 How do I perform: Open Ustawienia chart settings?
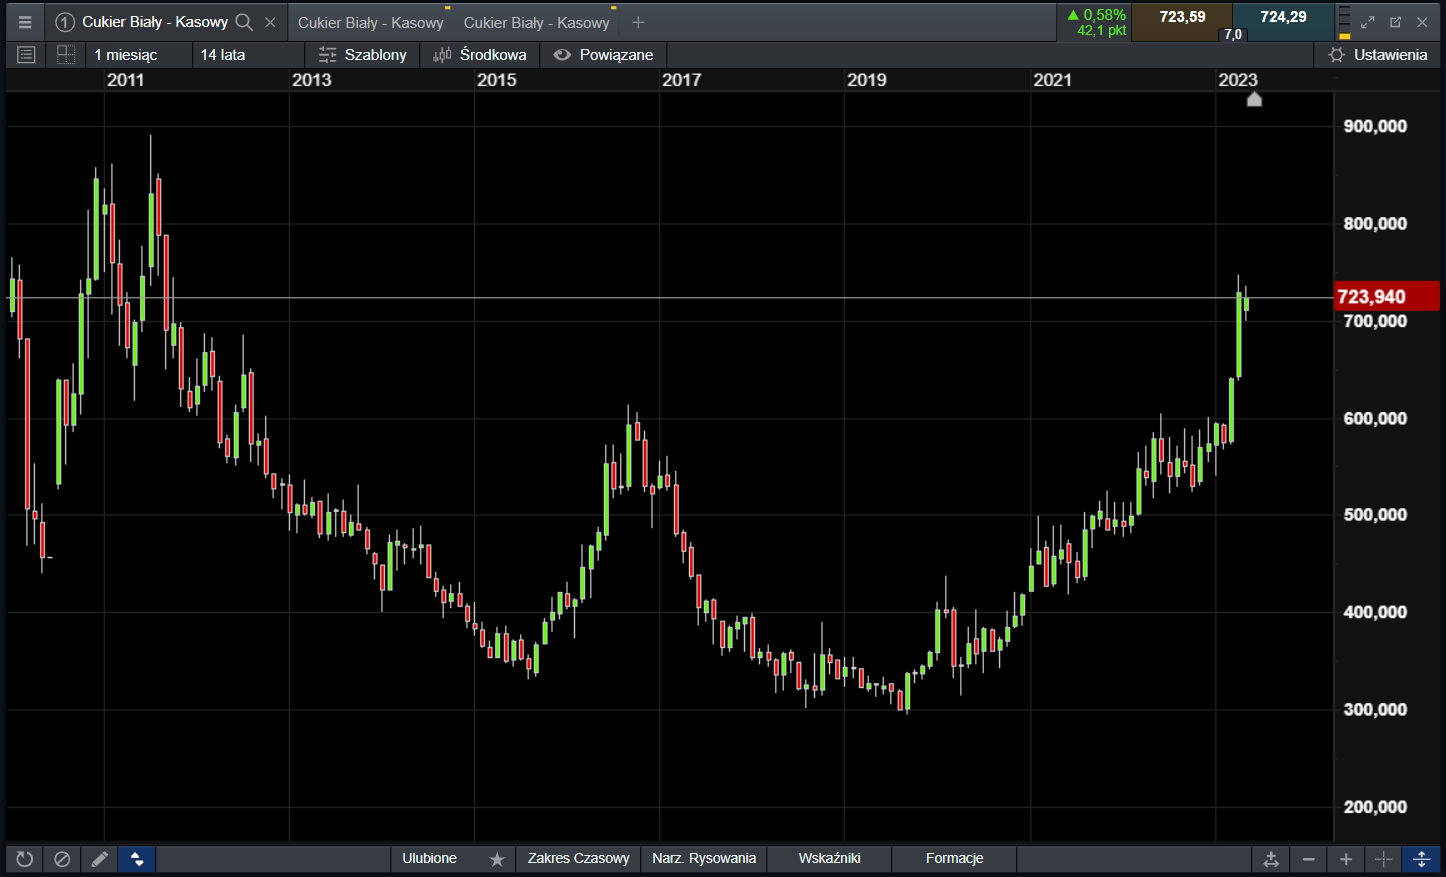[x=1377, y=55]
